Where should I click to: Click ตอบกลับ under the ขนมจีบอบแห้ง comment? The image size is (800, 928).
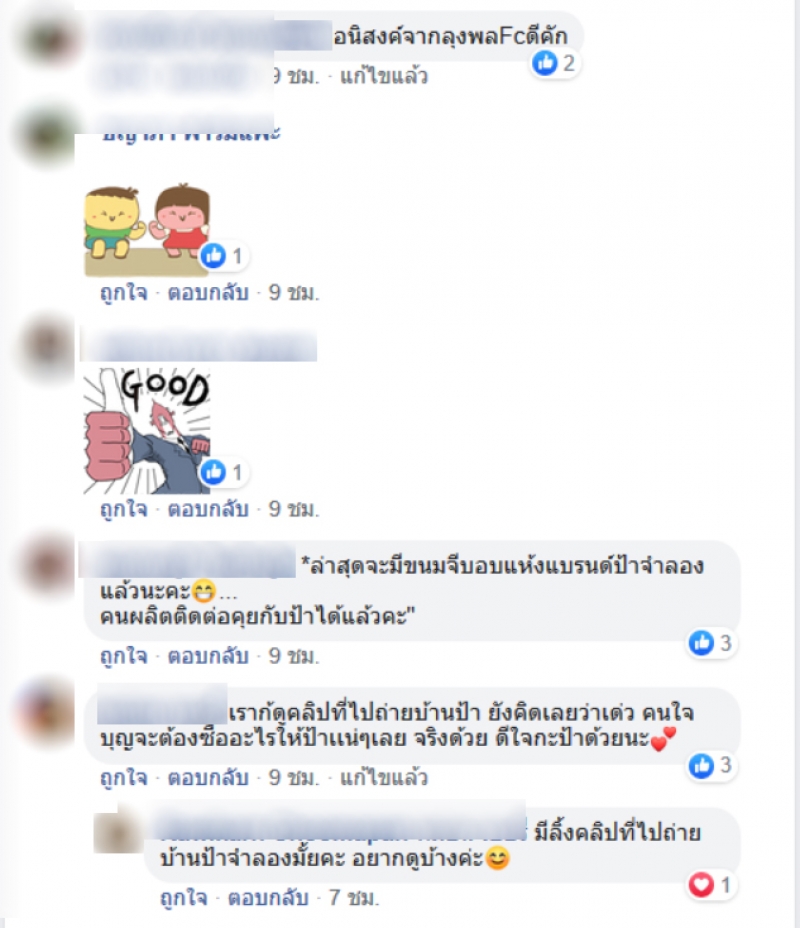(x=208, y=656)
